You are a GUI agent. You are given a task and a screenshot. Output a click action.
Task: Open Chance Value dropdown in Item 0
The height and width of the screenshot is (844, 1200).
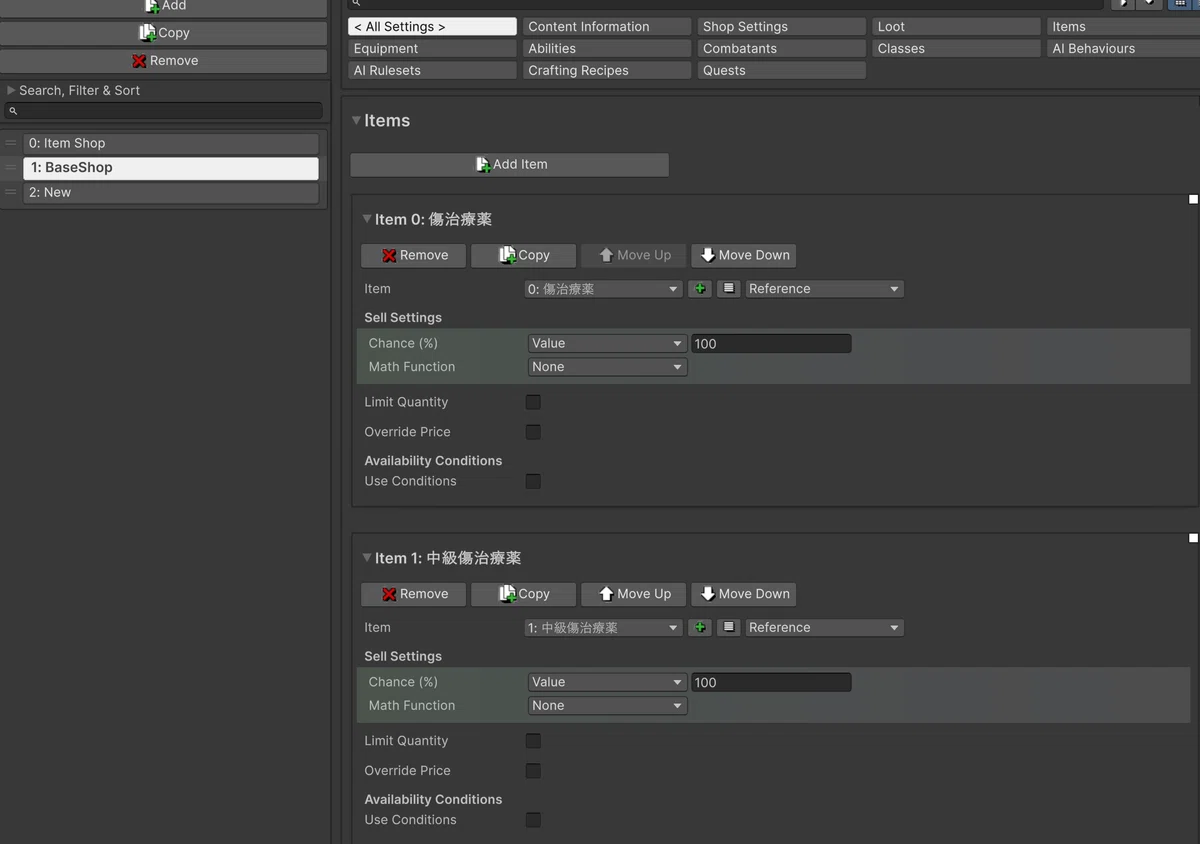[x=607, y=343]
